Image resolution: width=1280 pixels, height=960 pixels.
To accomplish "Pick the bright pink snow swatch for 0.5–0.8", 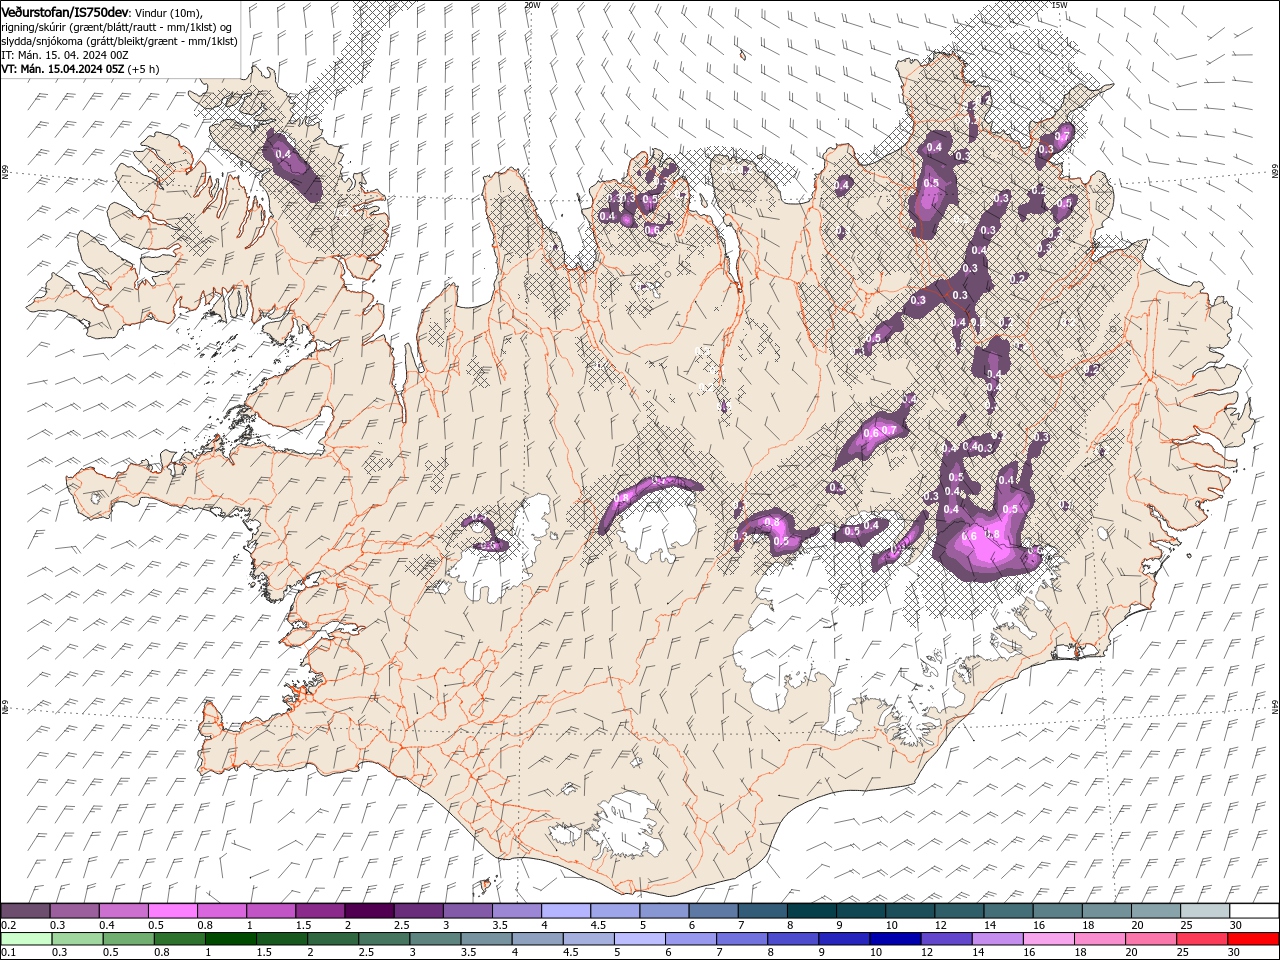I will (x=173, y=911).
